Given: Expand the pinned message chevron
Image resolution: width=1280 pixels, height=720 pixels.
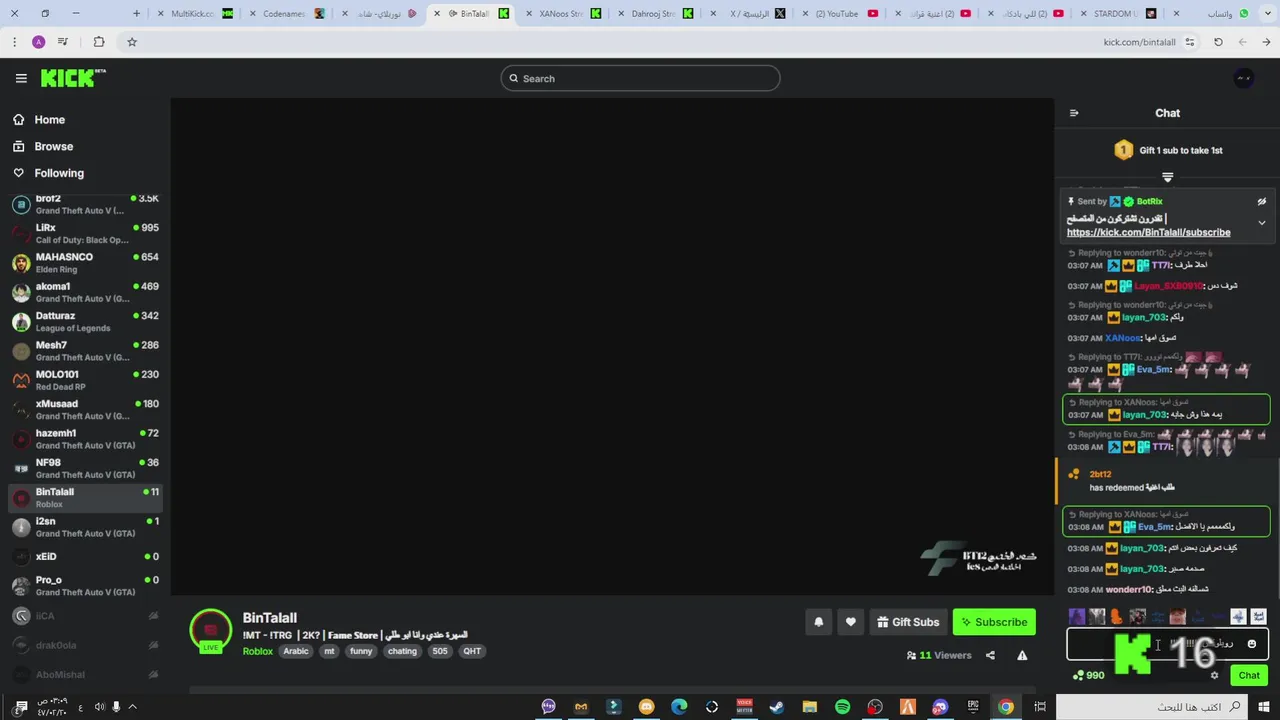Looking at the screenshot, I should 1262,223.
